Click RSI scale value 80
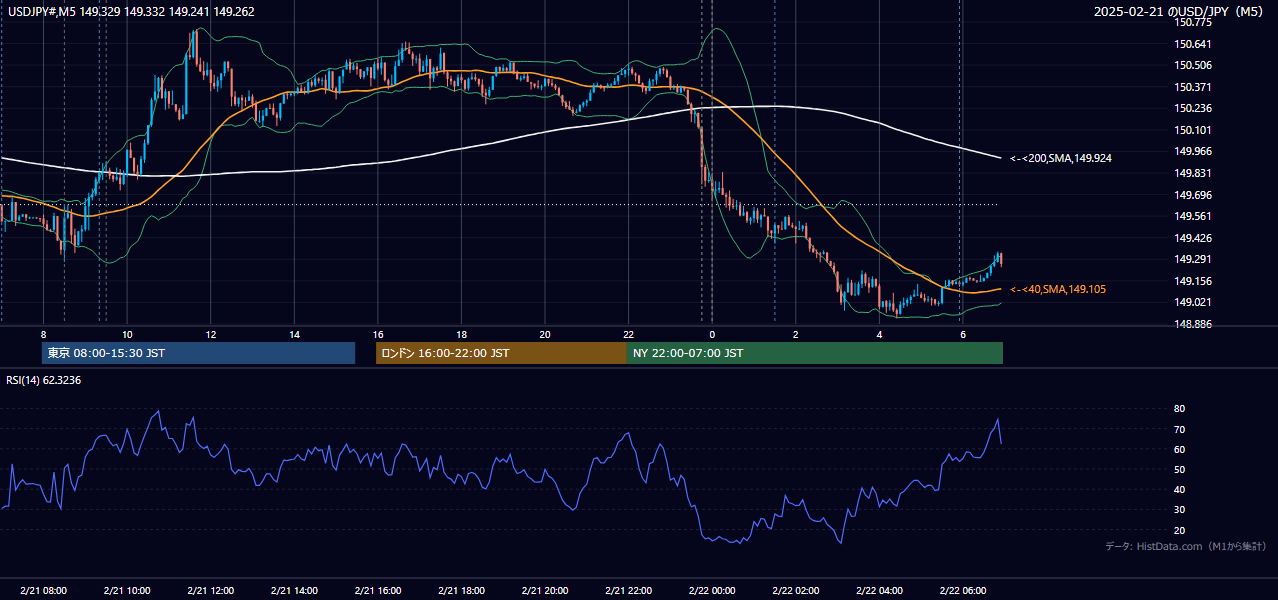 click(1179, 409)
